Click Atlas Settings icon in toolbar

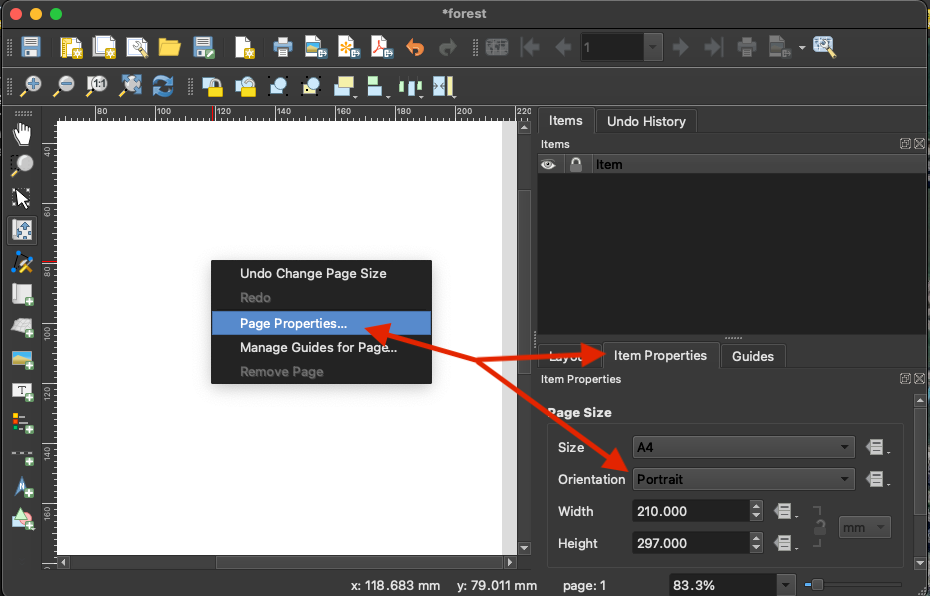coord(824,47)
